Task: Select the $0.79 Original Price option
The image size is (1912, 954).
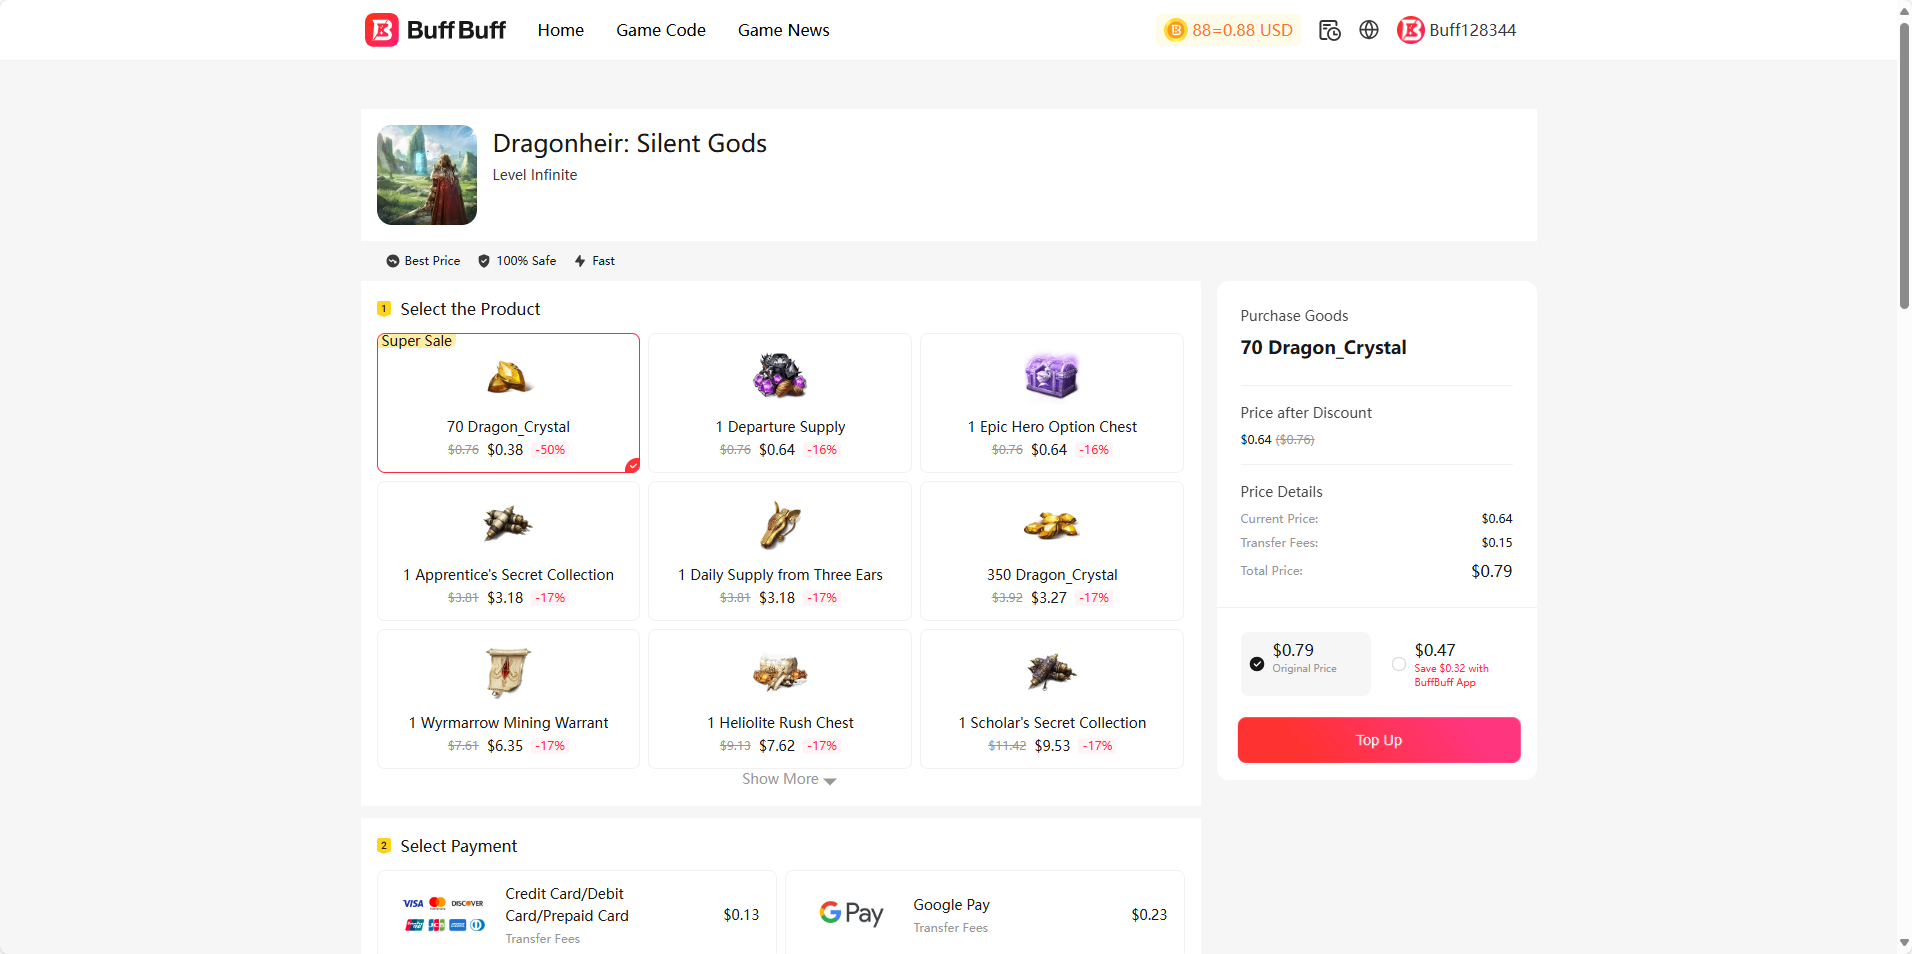Action: coord(1257,664)
